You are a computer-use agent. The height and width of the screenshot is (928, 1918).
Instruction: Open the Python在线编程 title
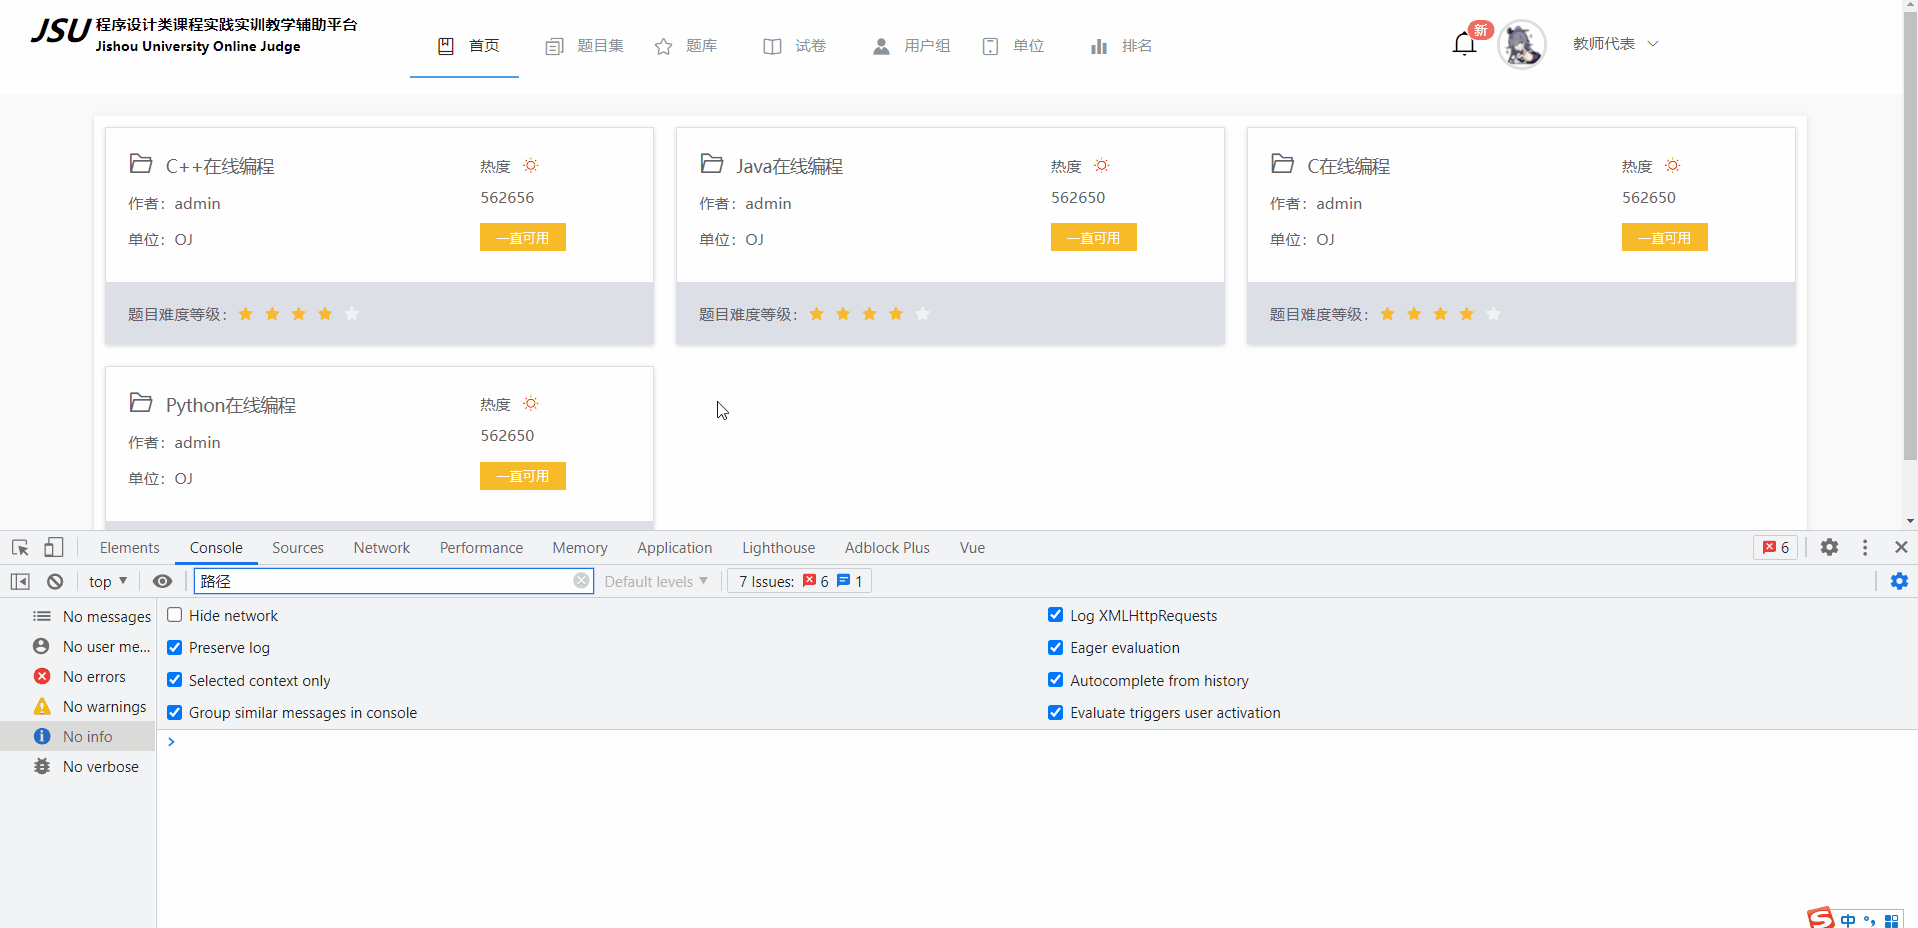click(x=231, y=405)
